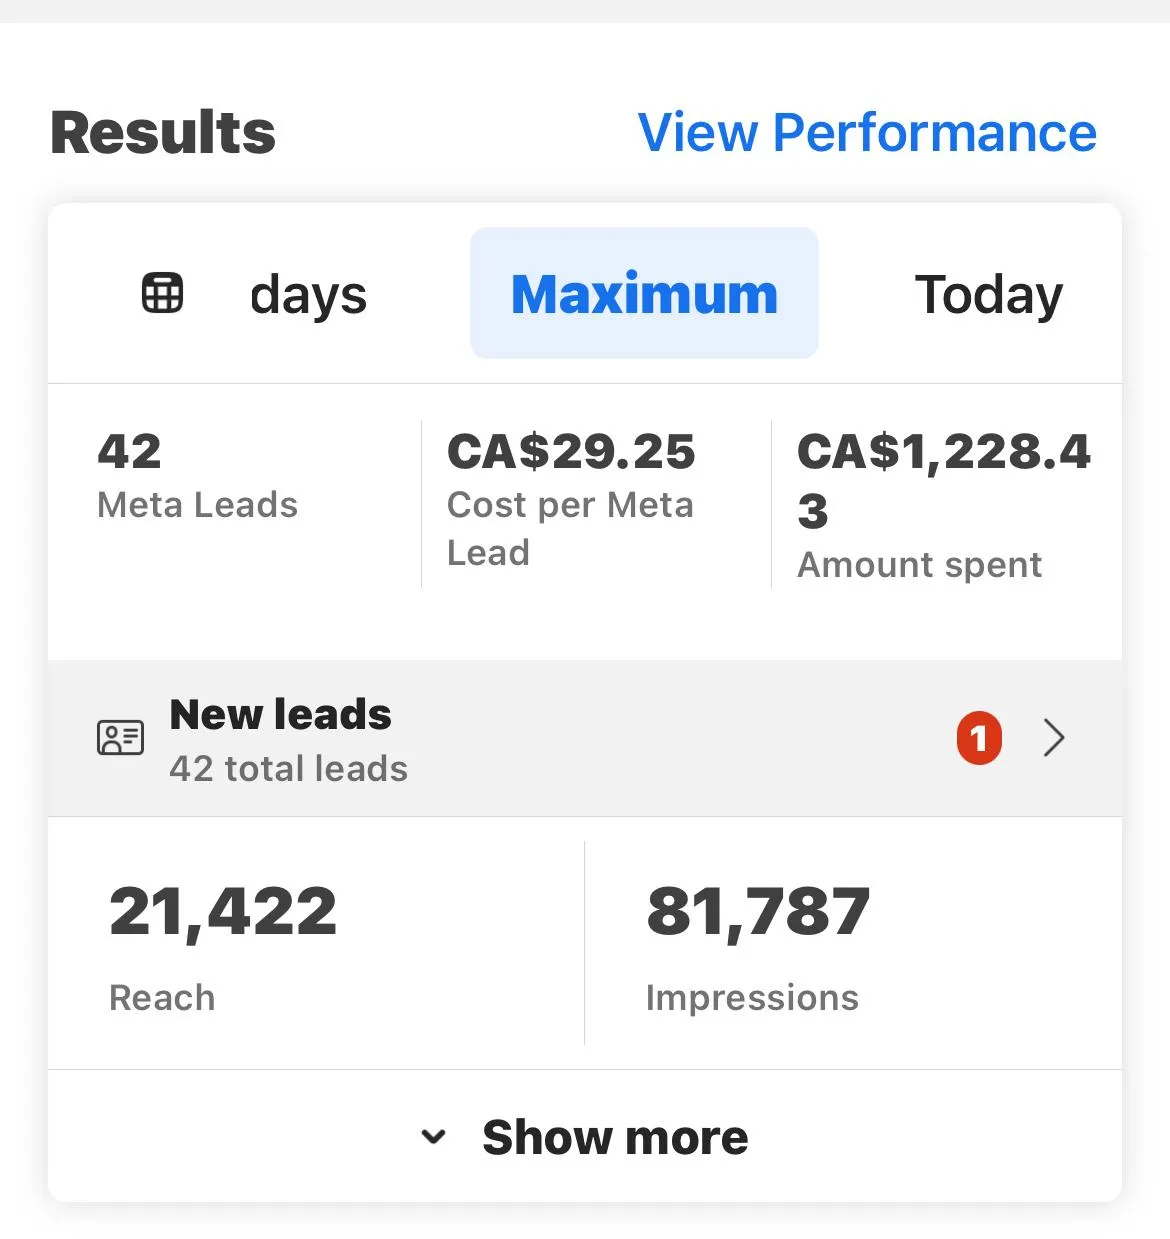Tap the CA$29.25 cost value
Image resolution: width=1170 pixels, height=1239 pixels.
pyautogui.click(x=571, y=451)
